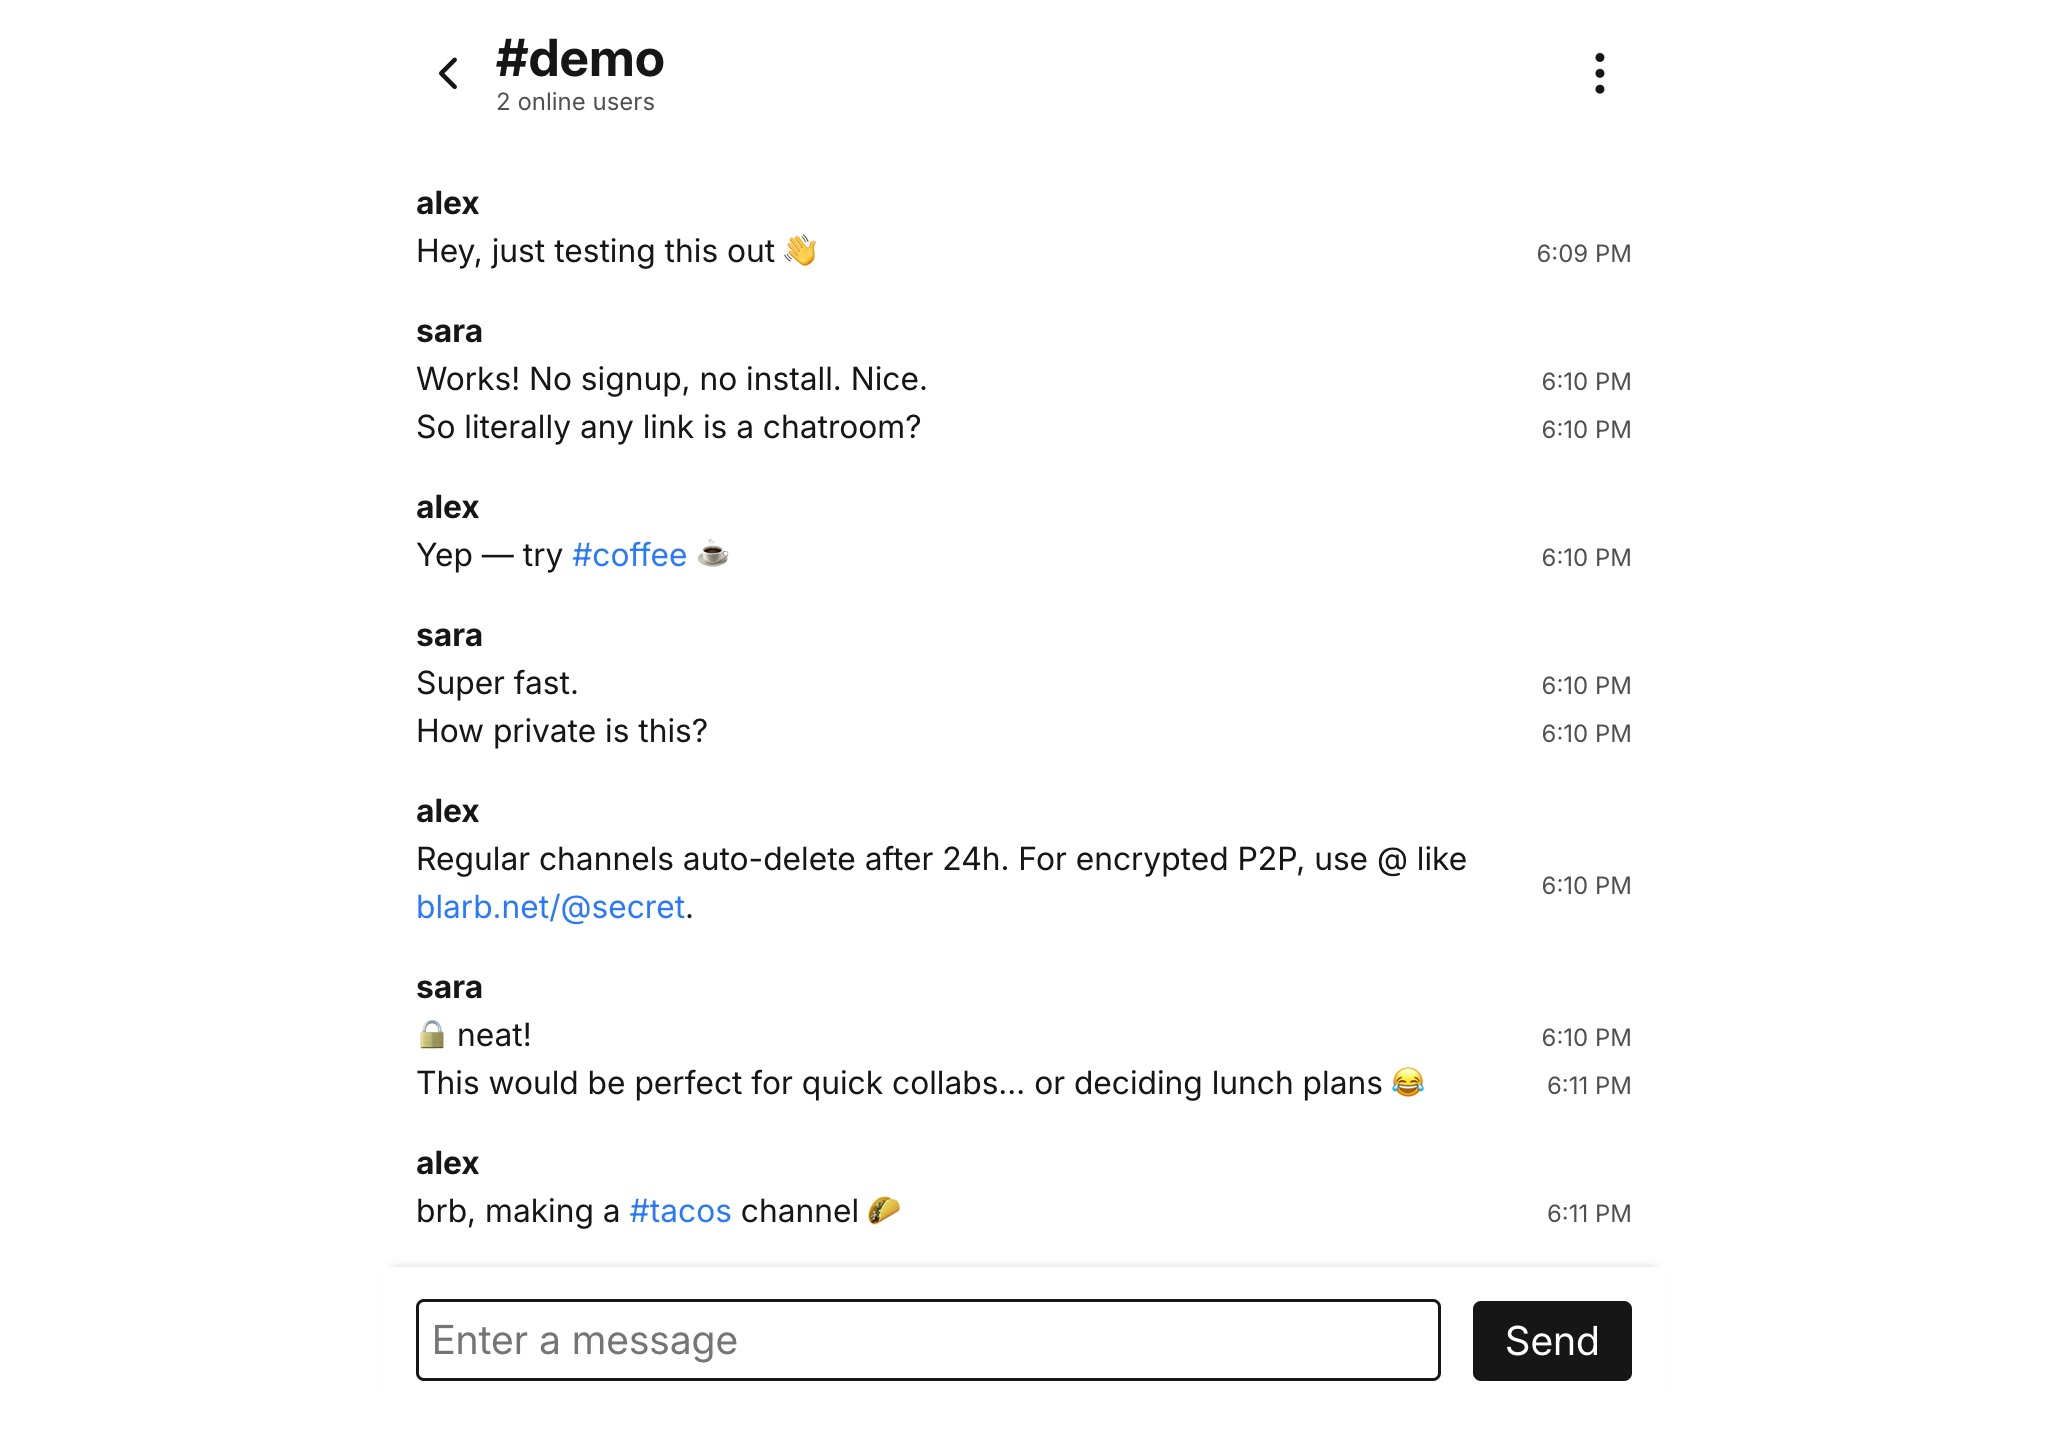Click the back arrow icon
Image resolution: width=2048 pixels, height=1440 pixels.
click(x=449, y=73)
